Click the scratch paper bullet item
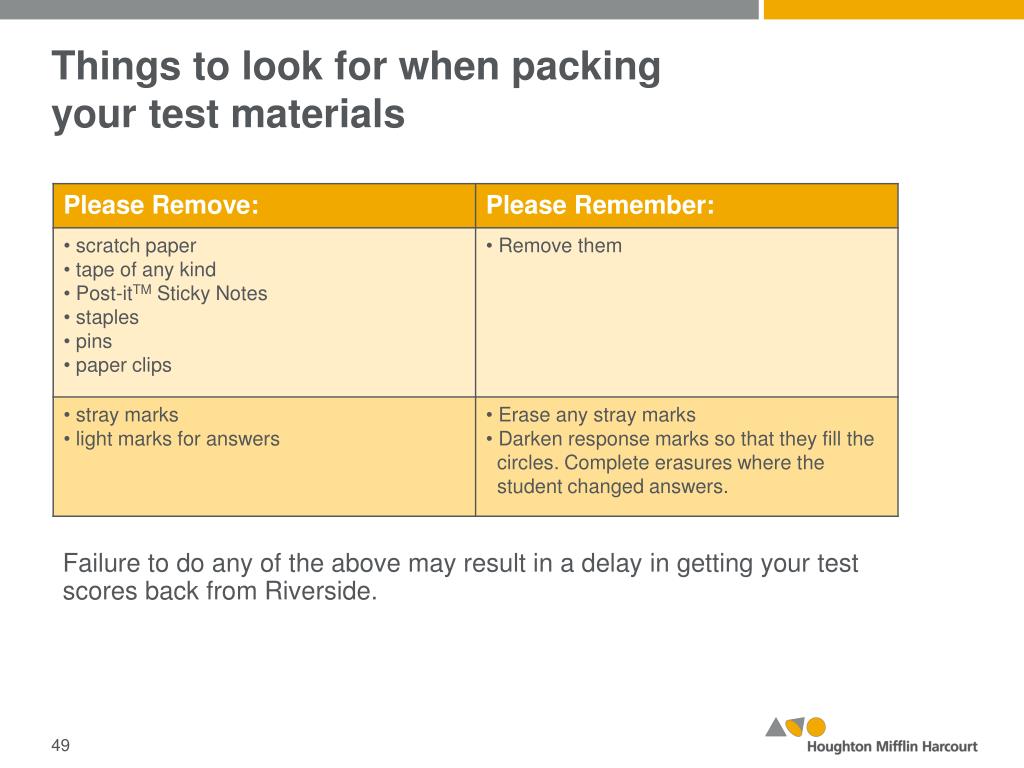 (130, 246)
